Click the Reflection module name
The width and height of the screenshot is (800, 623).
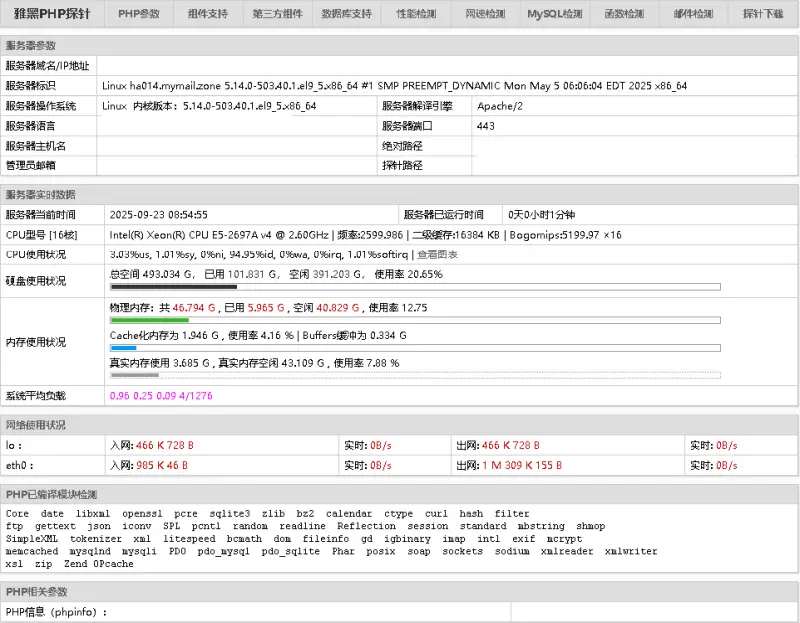coord(366,526)
